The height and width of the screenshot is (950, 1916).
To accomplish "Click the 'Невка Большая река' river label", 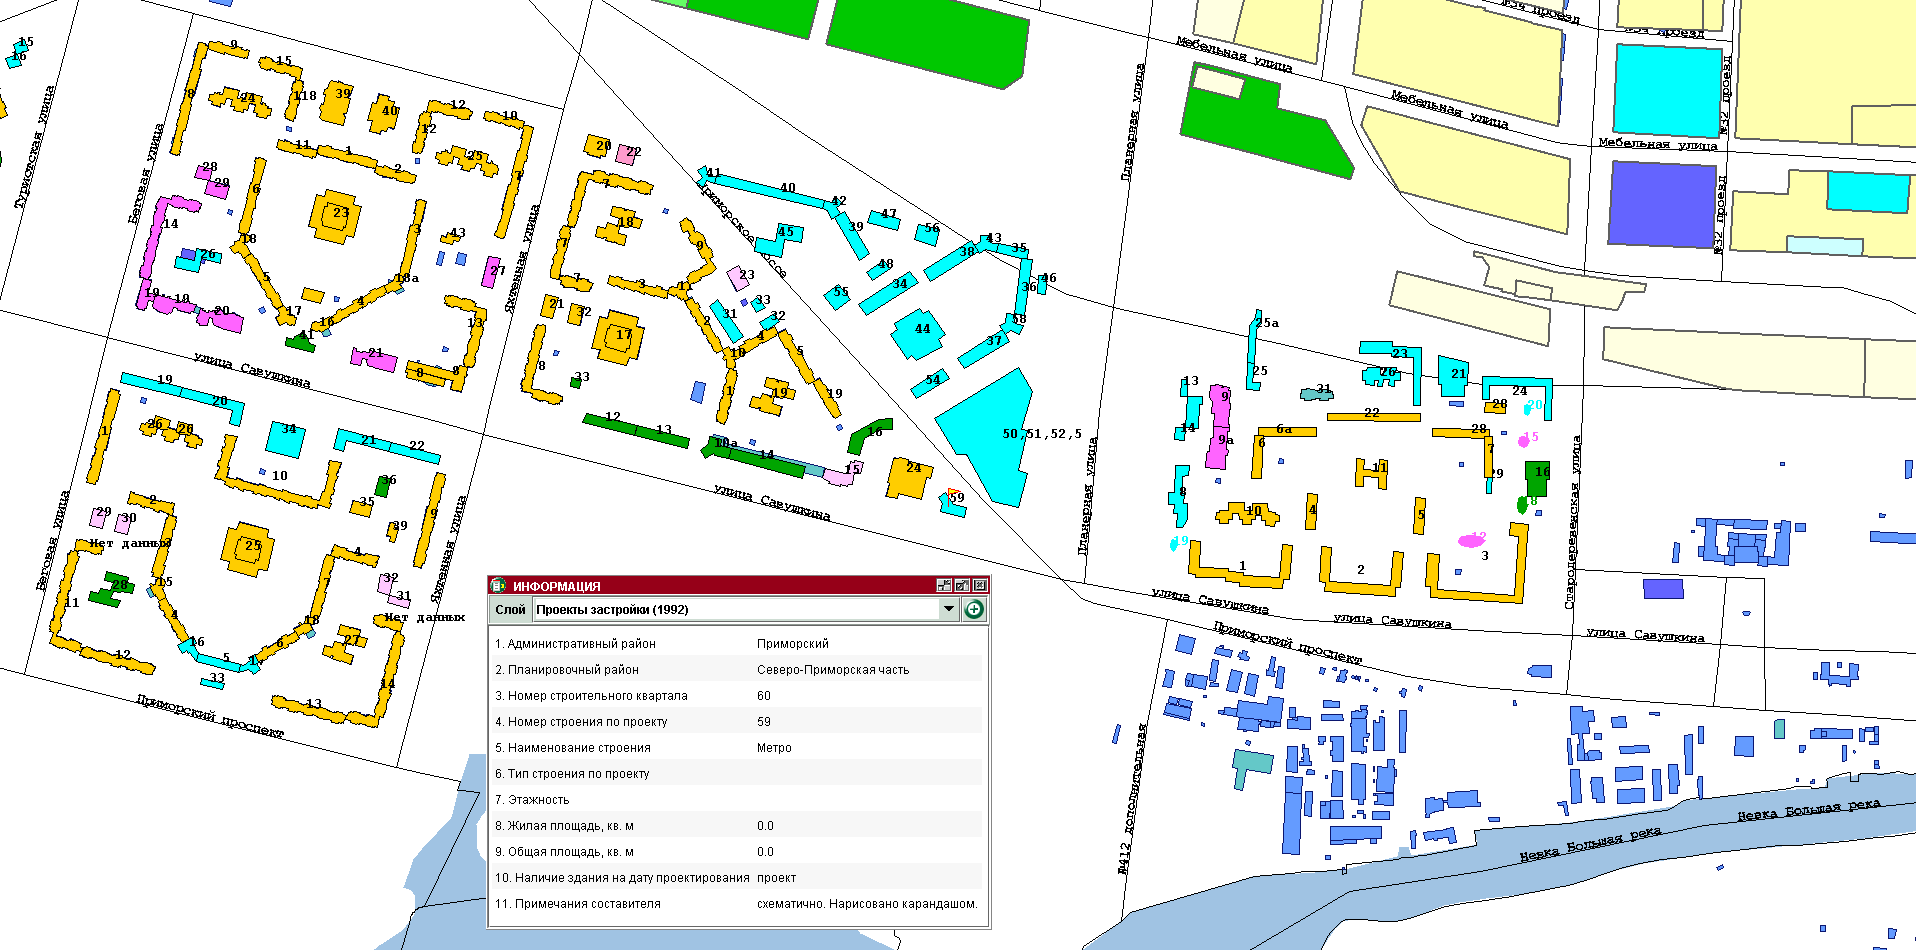I will pyautogui.click(x=1590, y=843).
